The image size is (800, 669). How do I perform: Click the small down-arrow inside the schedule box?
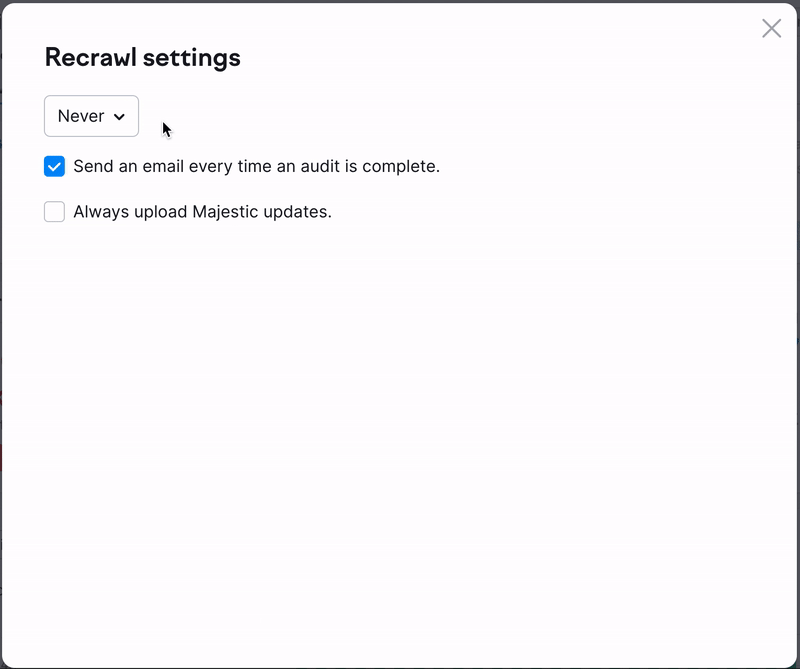120,117
